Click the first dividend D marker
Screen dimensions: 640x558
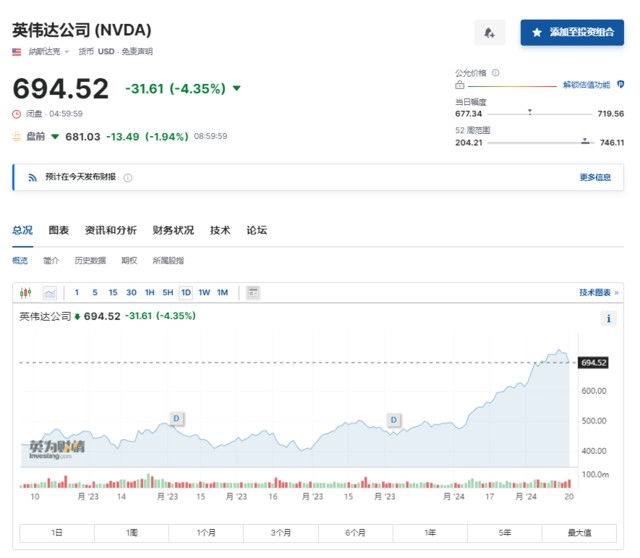(176, 417)
